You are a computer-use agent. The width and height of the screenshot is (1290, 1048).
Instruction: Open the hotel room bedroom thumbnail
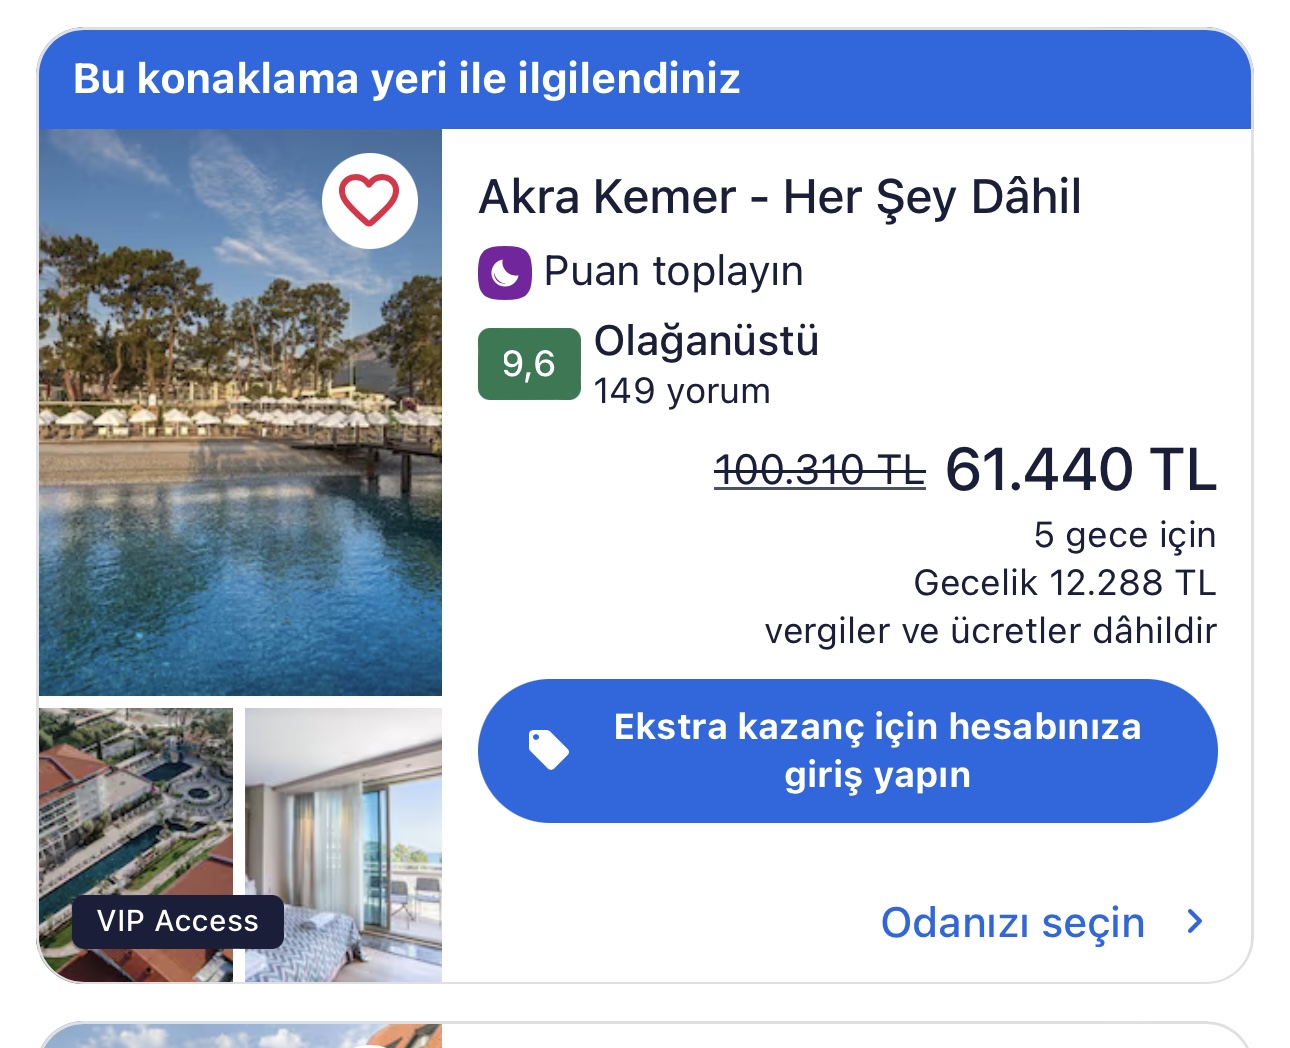(343, 844)
